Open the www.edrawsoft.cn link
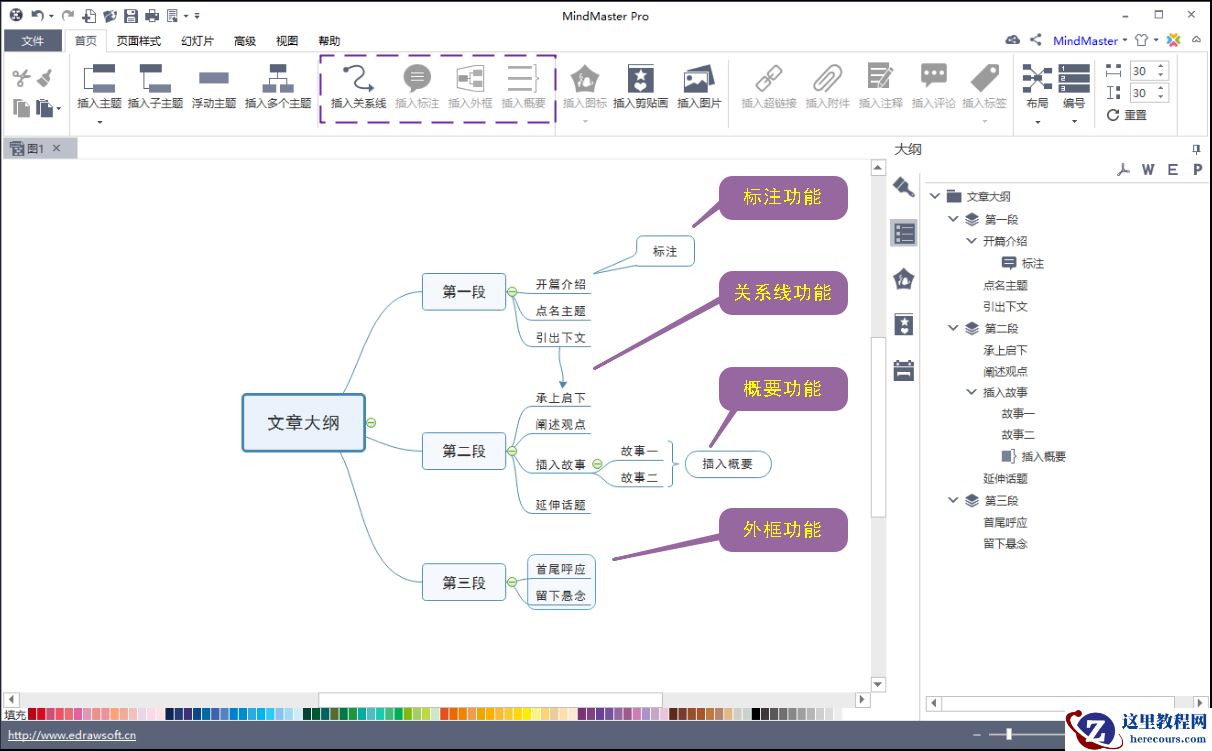Viewport: 1212px width, 751px height. pos(72,735)
